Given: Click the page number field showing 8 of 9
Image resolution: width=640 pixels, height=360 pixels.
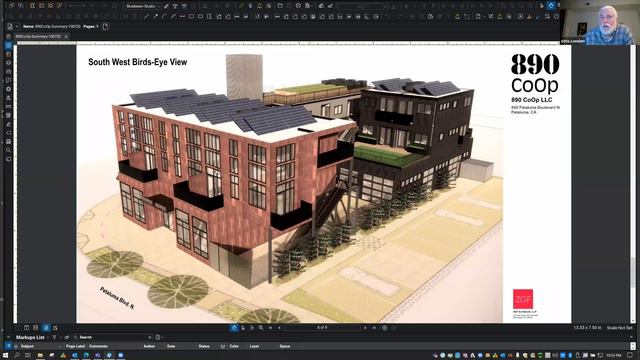Looking at the screenshot, I should point(322,328).
